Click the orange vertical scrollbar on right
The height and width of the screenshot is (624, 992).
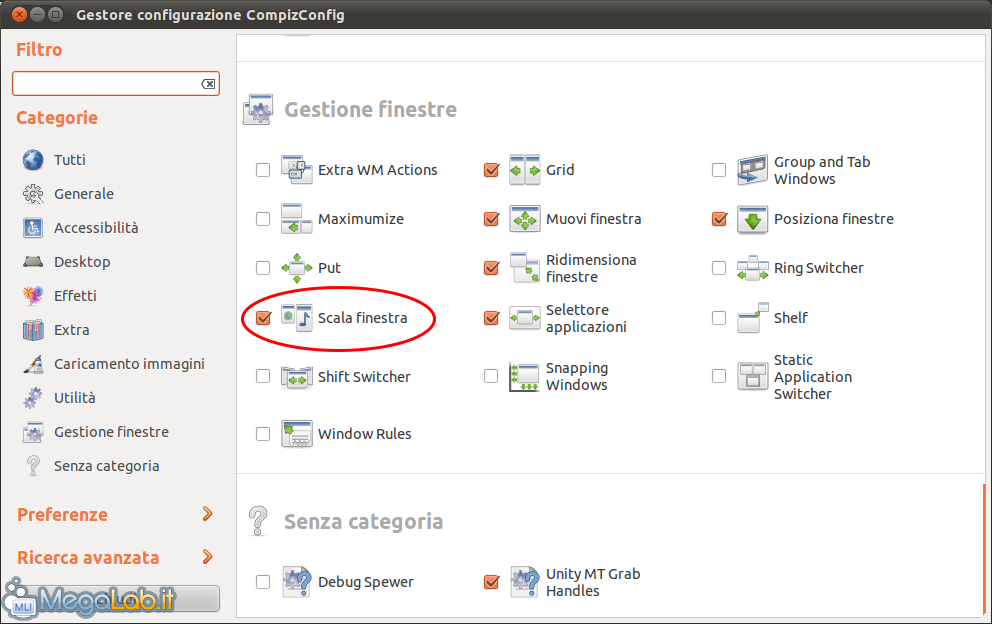point(984,547)
